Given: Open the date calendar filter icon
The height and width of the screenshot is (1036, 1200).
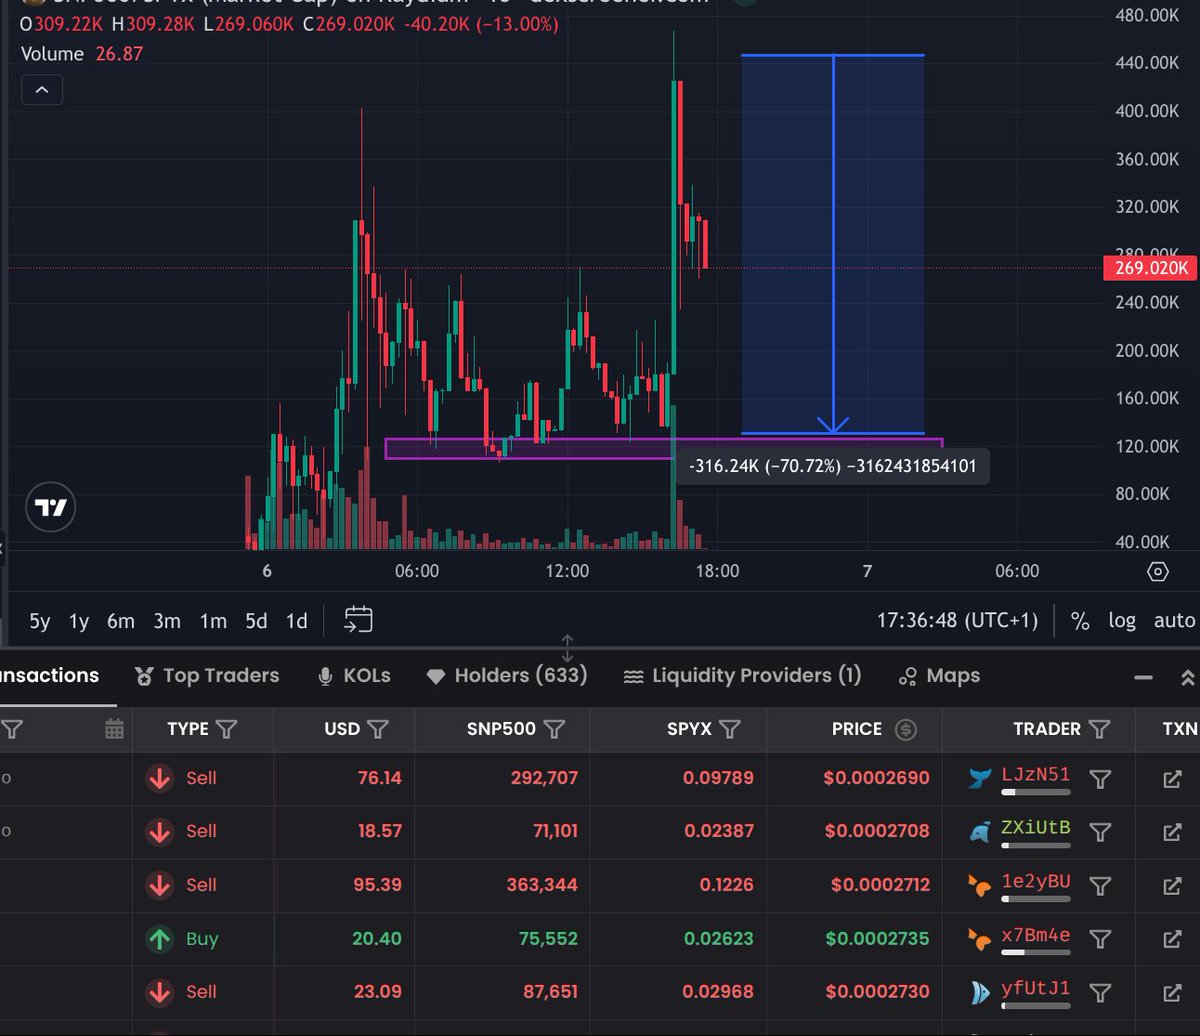Looking at the screenshot, I should [x=114, y=729].
